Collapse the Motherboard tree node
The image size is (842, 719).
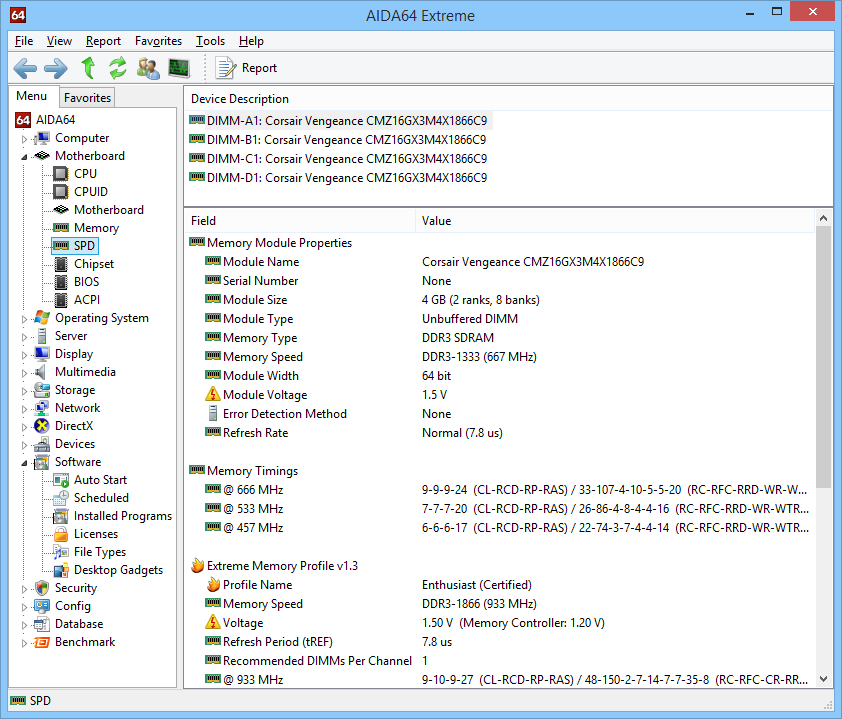[25, 157]
